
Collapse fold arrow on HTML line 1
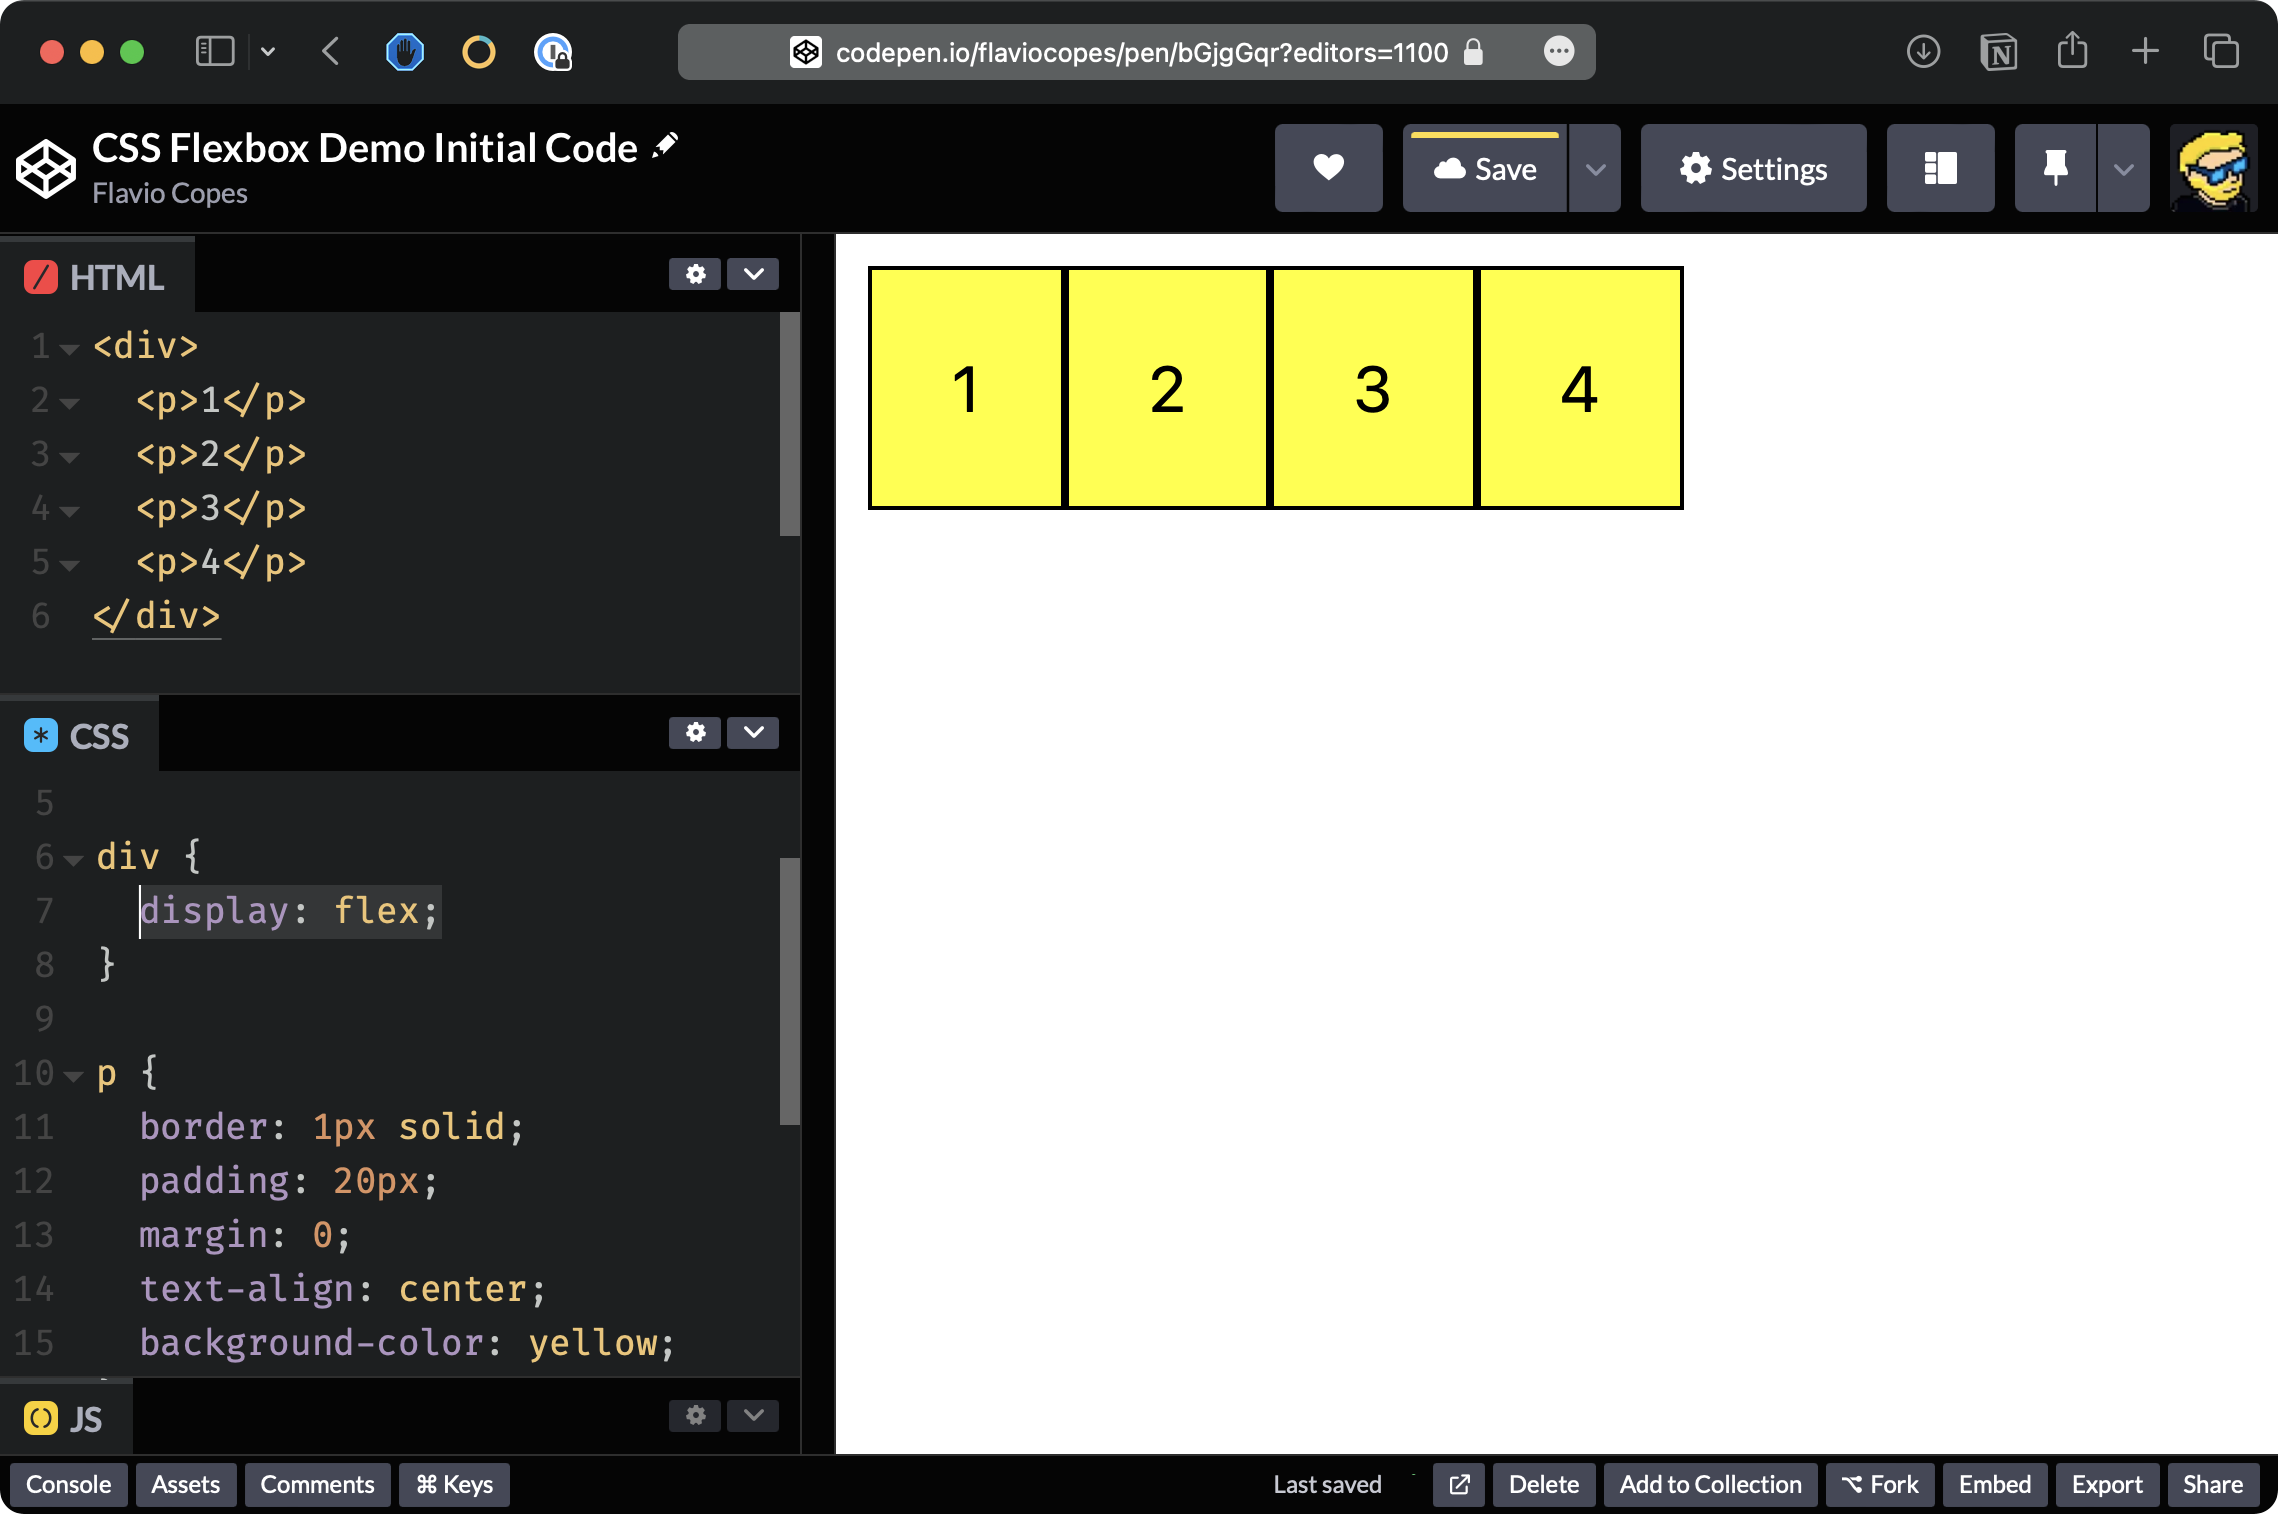(x=69, y=349)
